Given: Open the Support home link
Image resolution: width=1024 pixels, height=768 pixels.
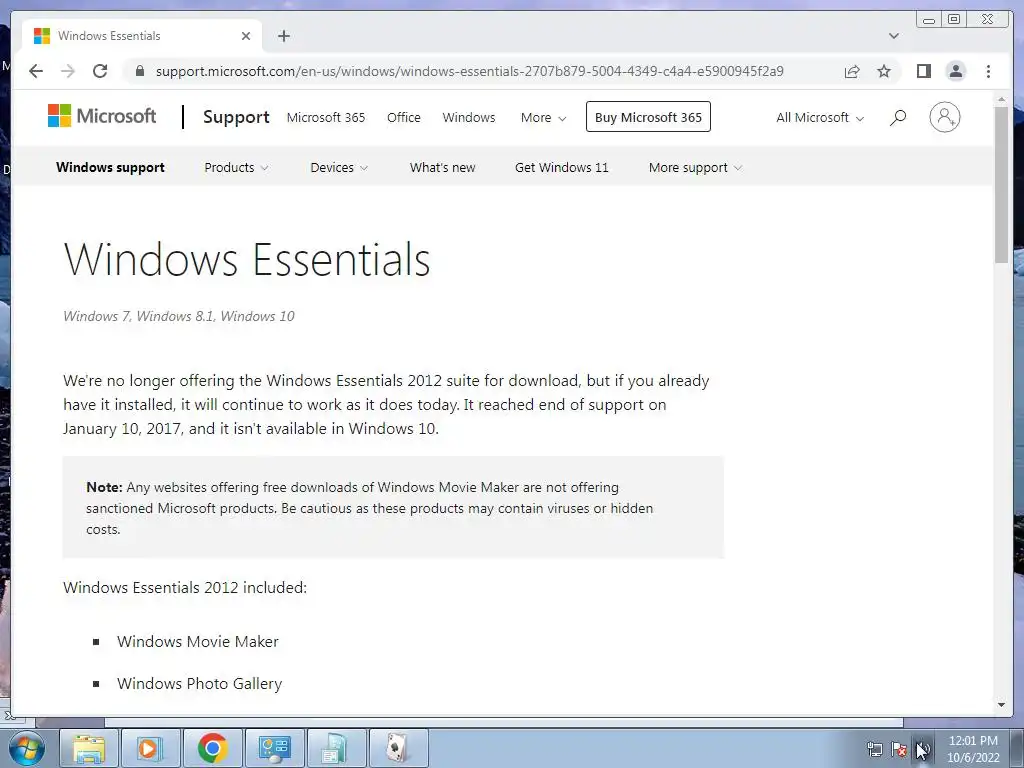Looking at the screenshot, I should tap(236, 117).
